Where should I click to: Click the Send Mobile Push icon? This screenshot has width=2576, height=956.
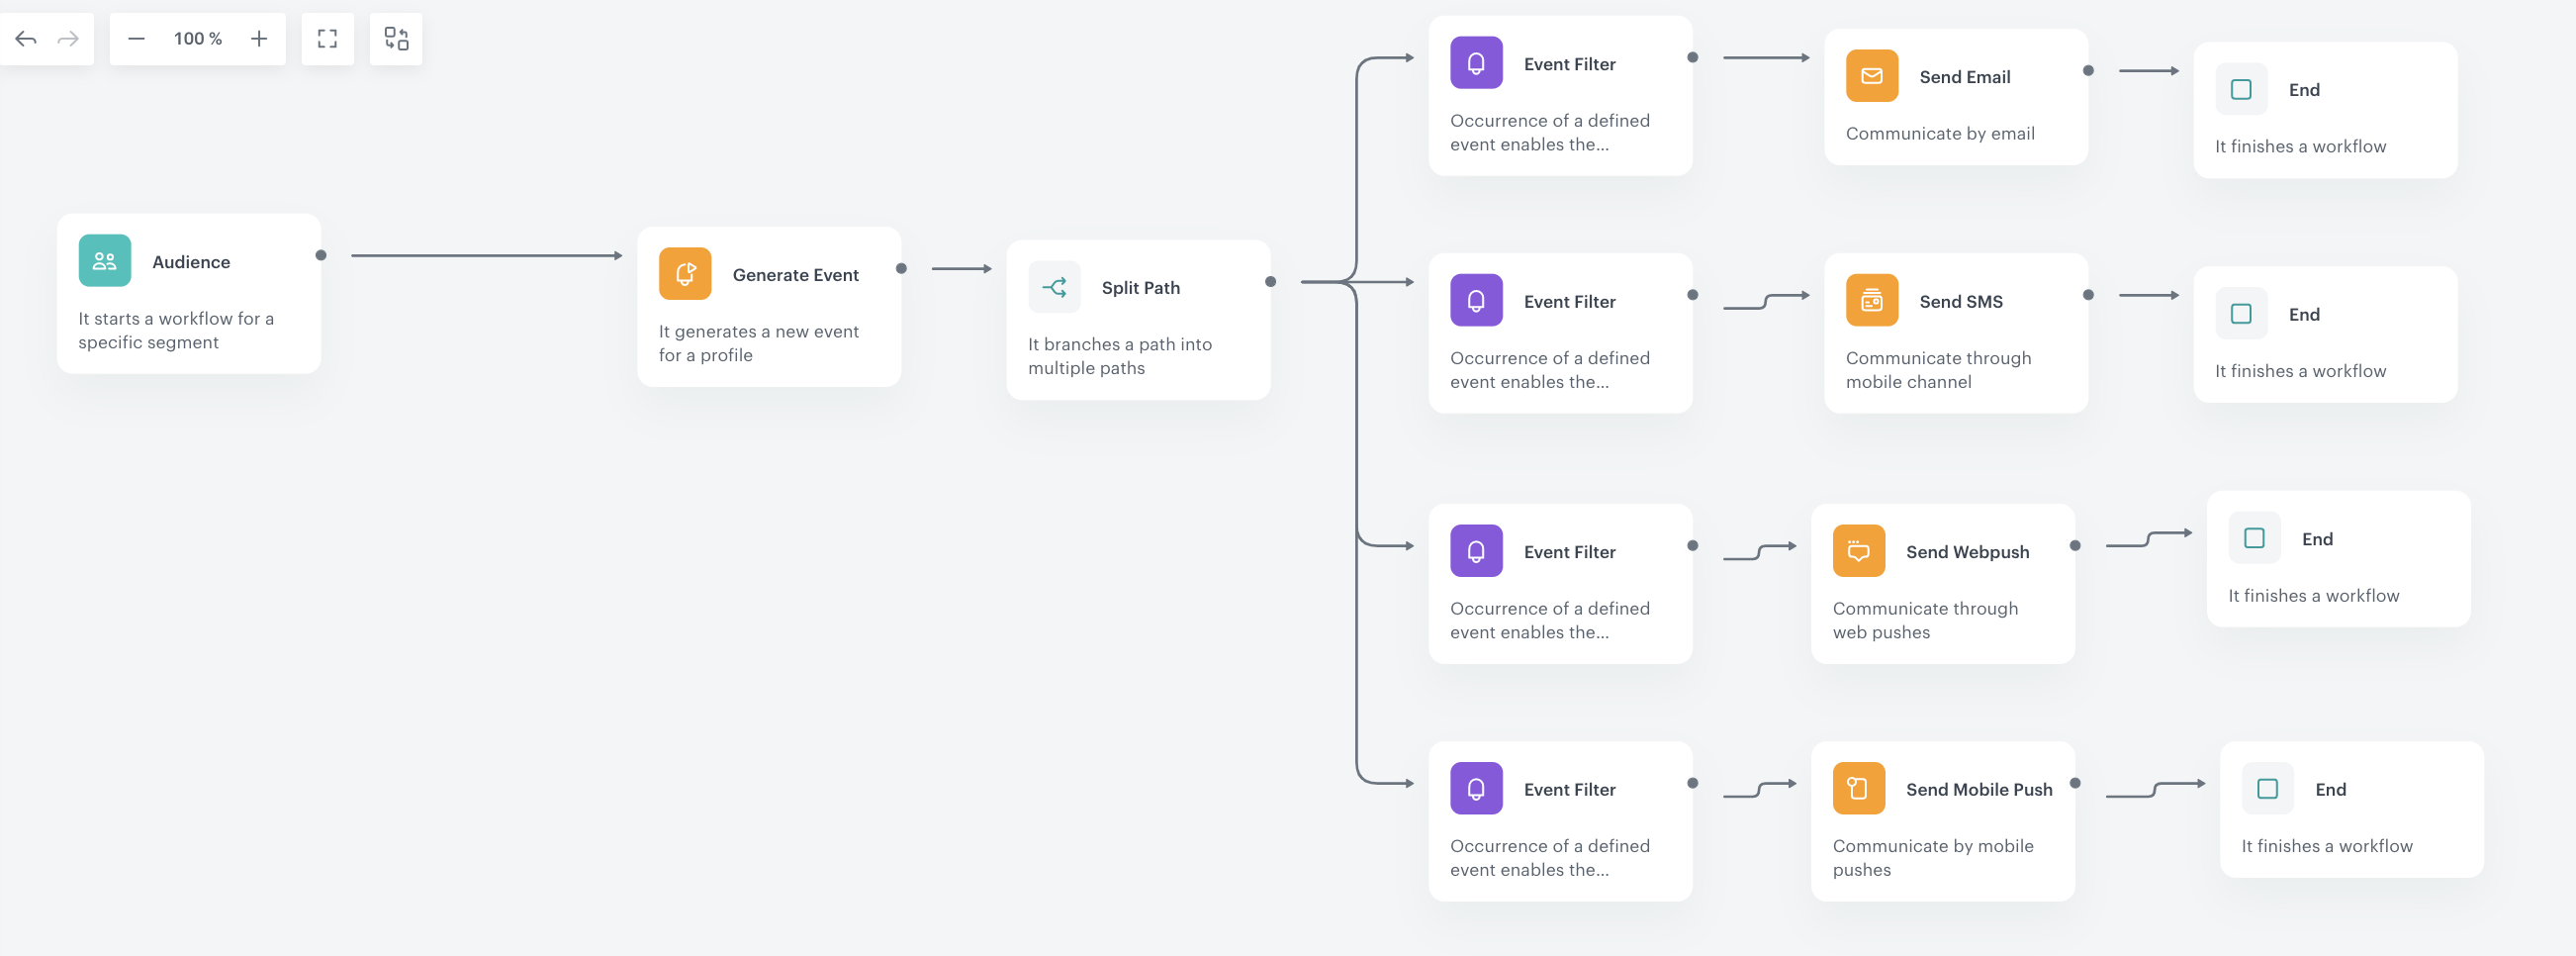(1858, 788)
